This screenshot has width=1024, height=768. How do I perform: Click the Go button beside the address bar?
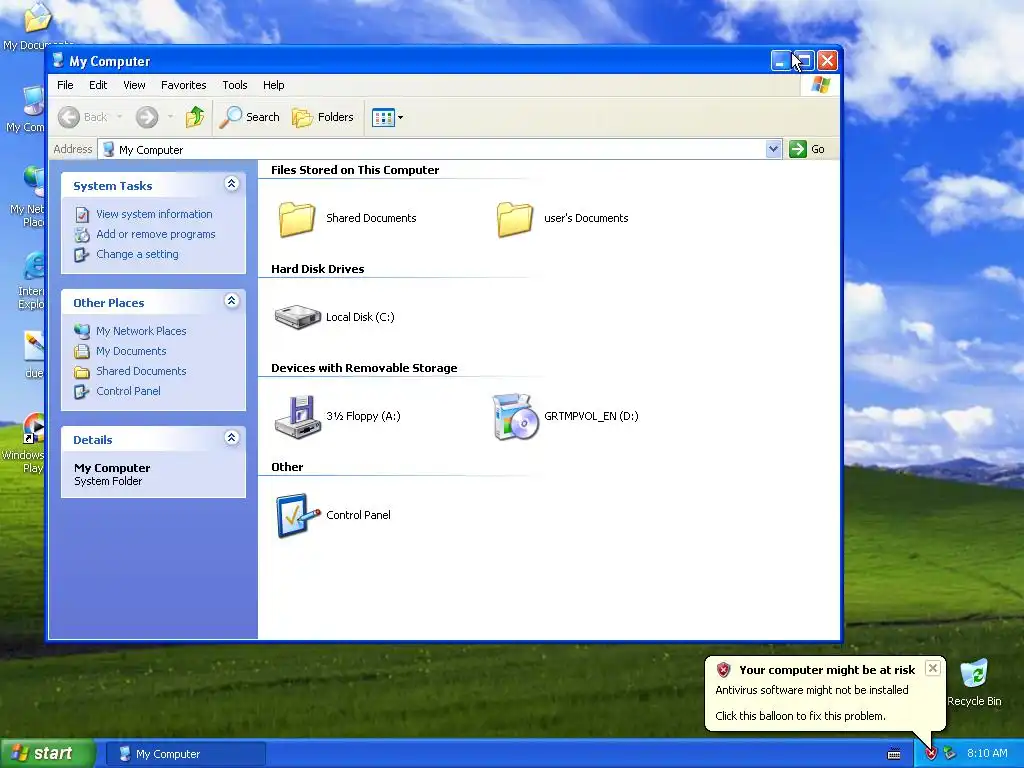click(x=807, y=150)
